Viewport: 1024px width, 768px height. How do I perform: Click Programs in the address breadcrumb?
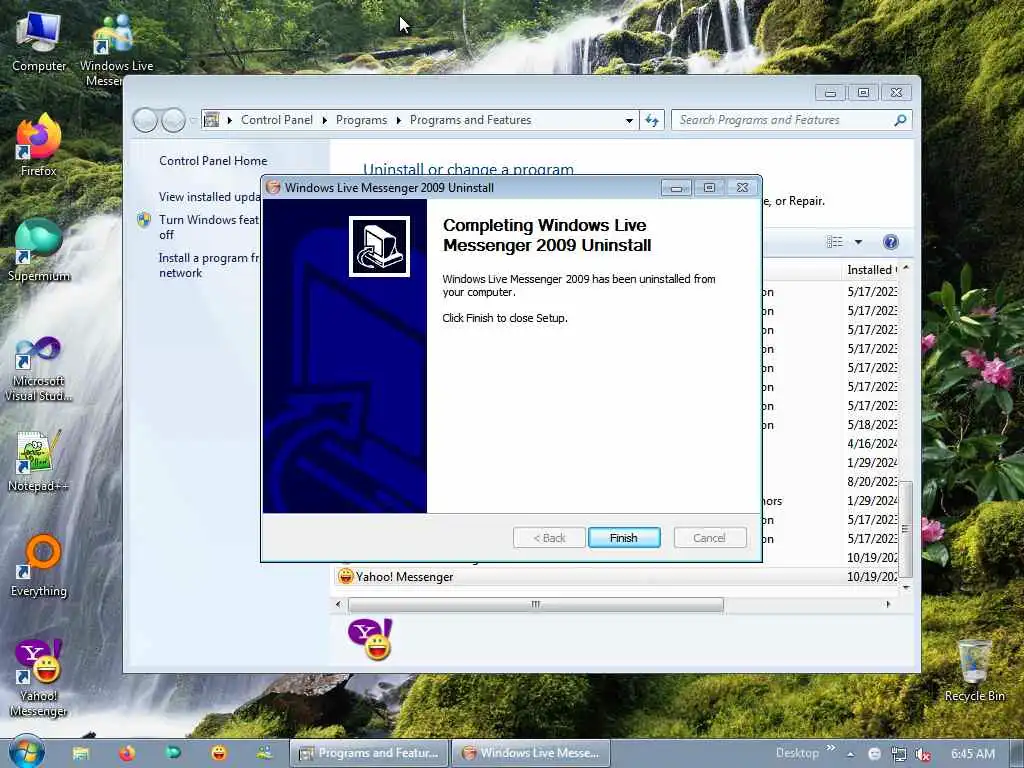(361, 120)
